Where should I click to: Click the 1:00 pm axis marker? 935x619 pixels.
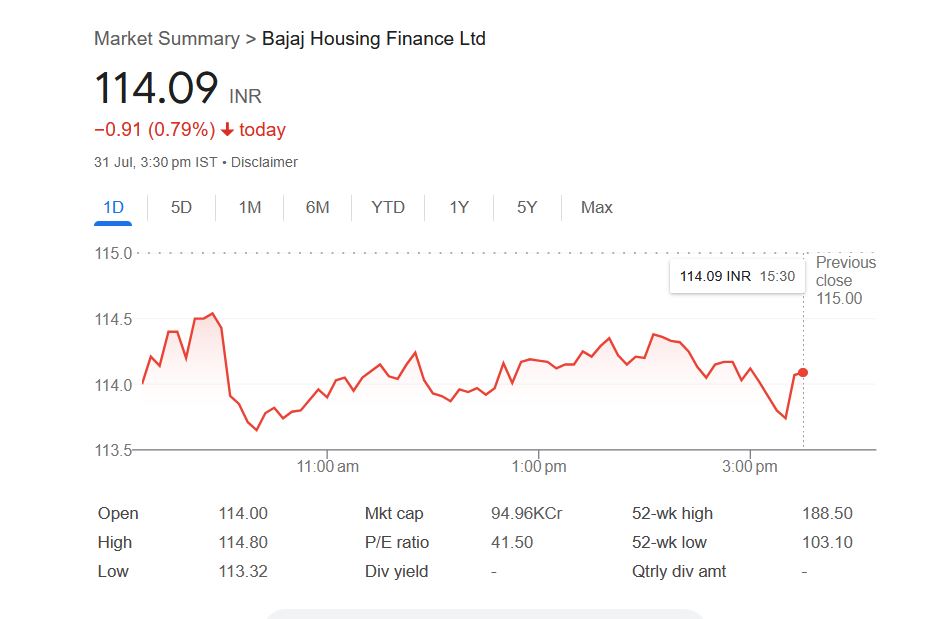pyautogui.click(x=539, y=466)
